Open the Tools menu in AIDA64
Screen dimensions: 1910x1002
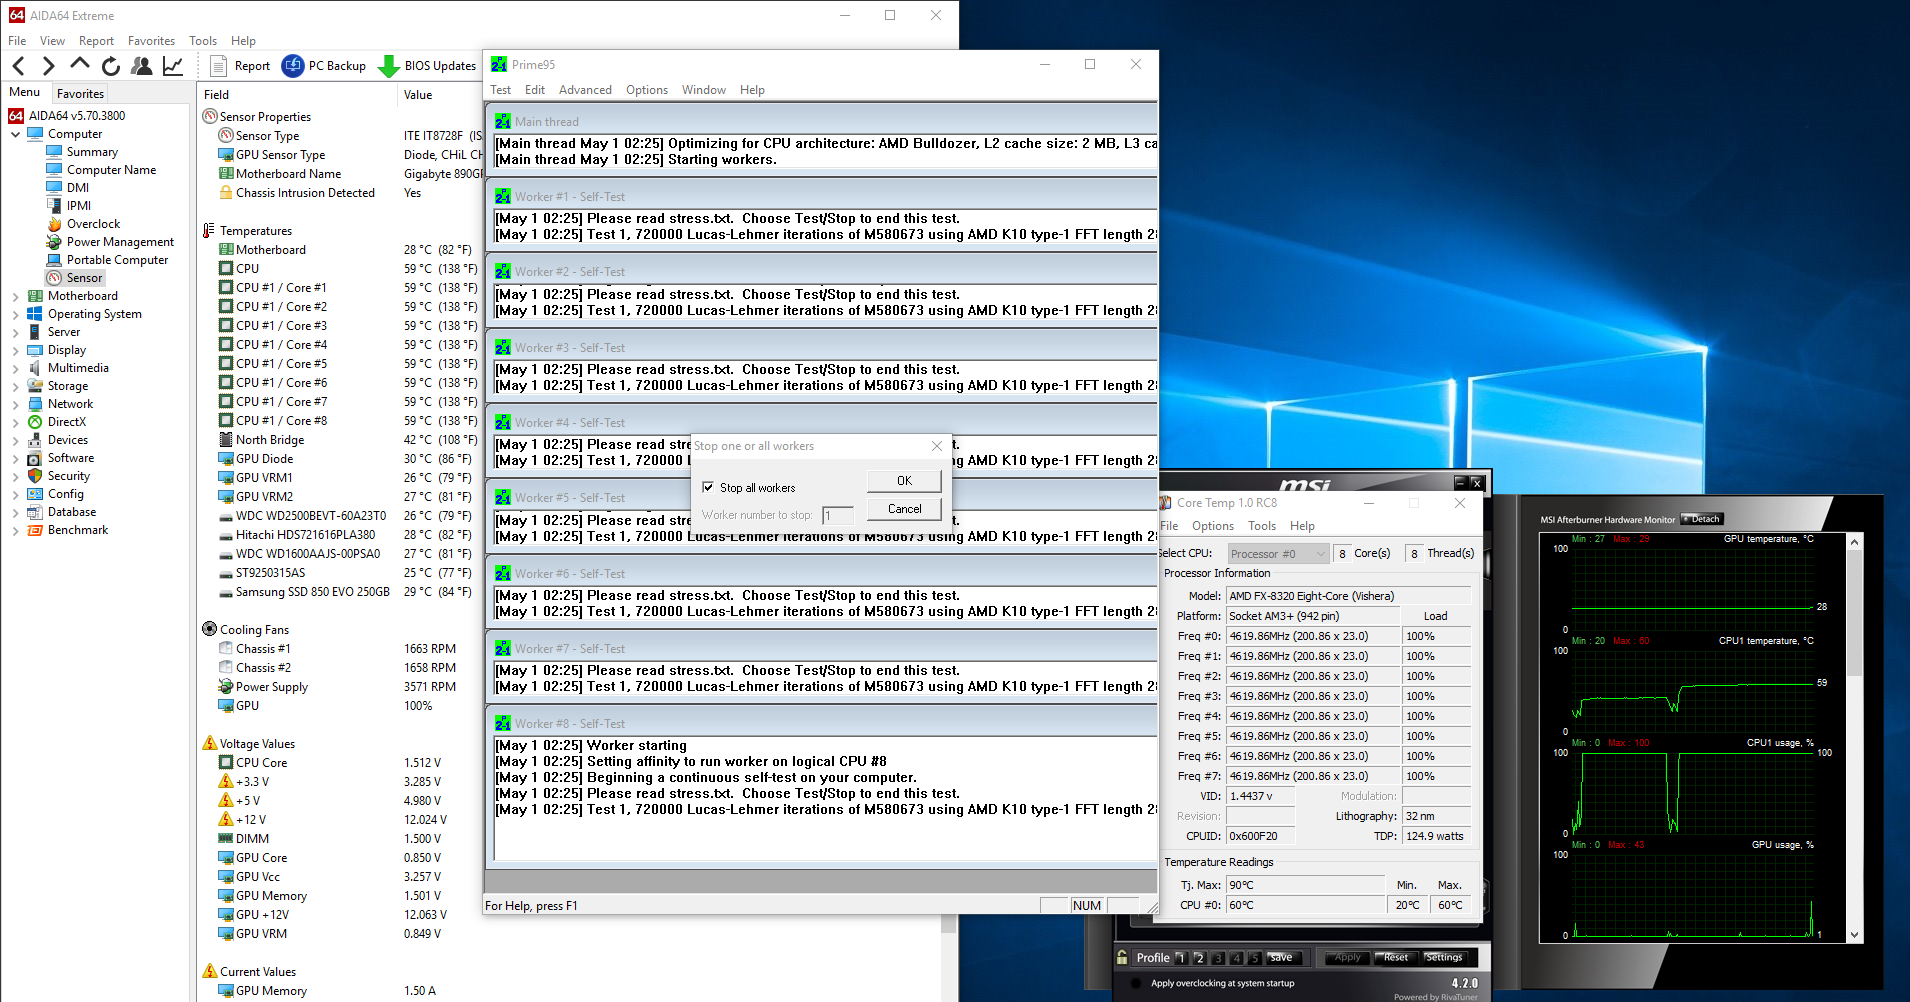pyautogui.click(x=203, y=41)
